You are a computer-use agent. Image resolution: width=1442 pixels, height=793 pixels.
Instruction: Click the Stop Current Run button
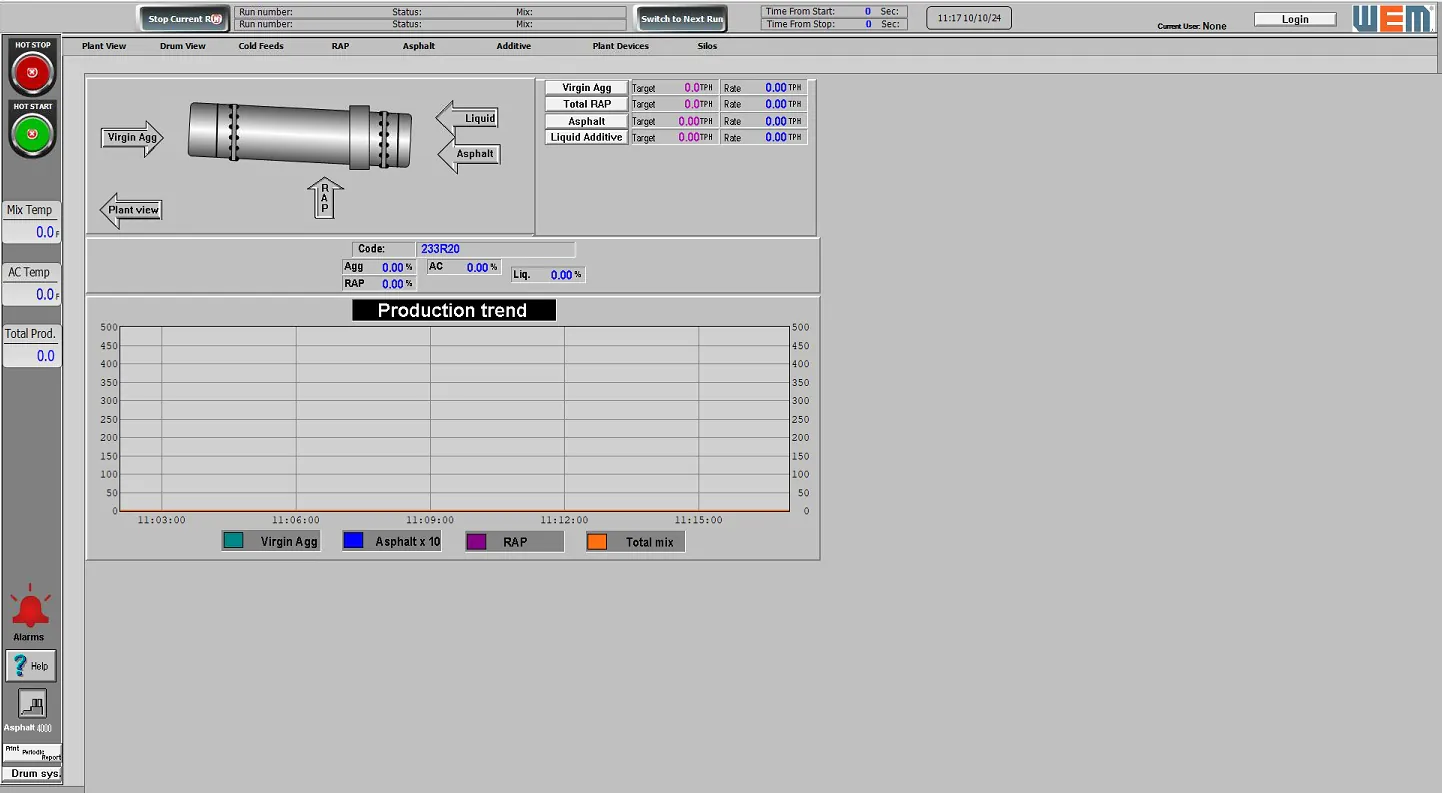coord(183,17)
